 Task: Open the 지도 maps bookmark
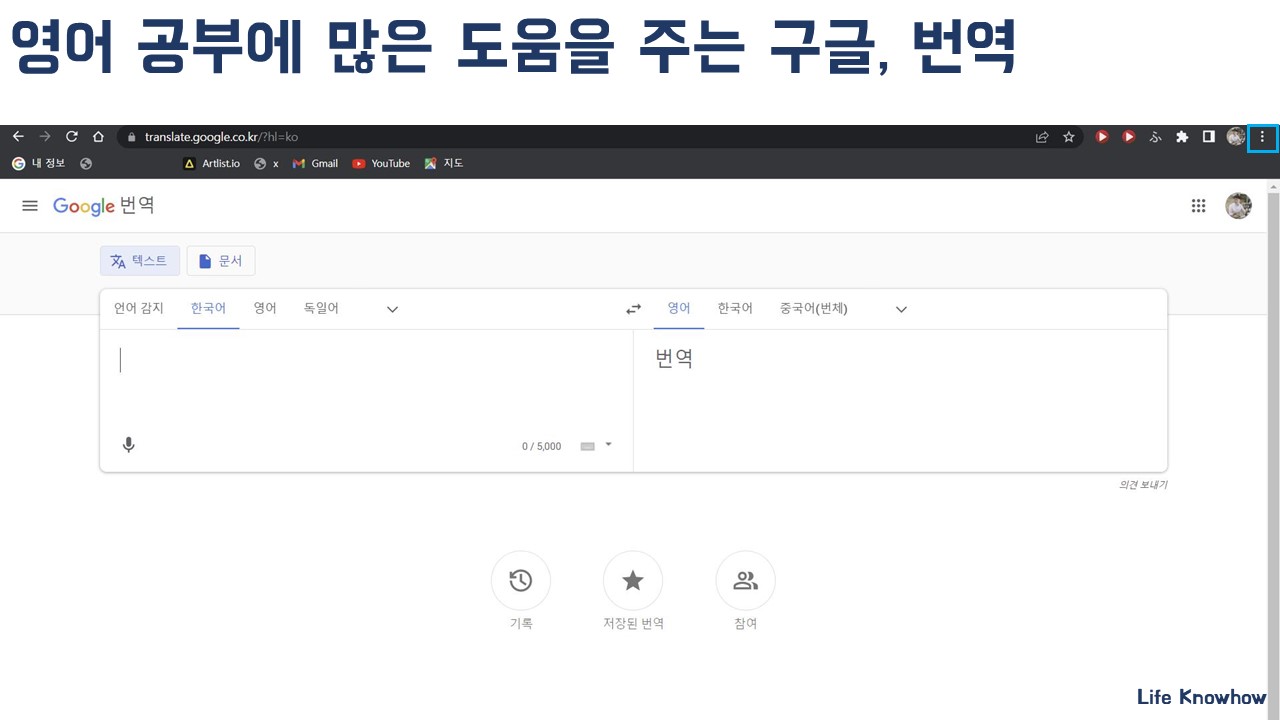point(444,163)
